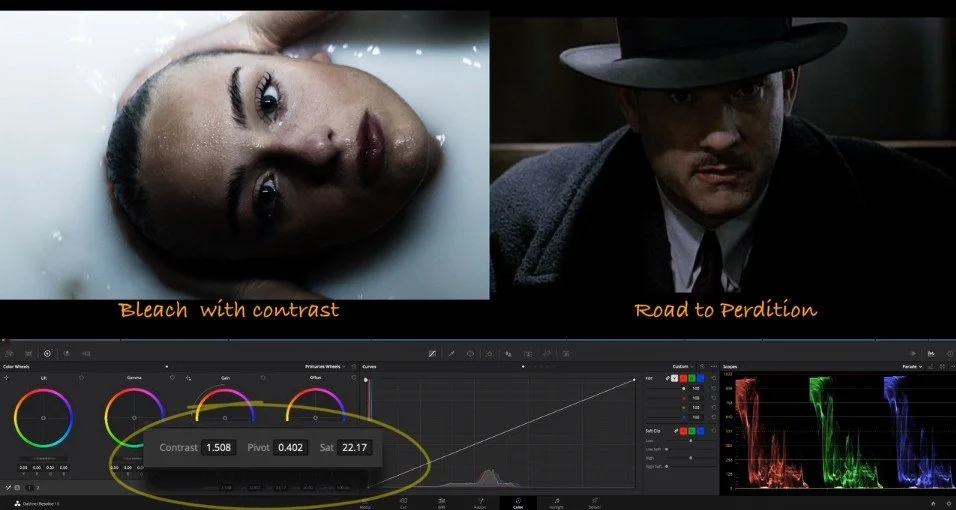Open the Curves options menu
Viewport: 956px width, 510px height.
click(x=714, y=367)
